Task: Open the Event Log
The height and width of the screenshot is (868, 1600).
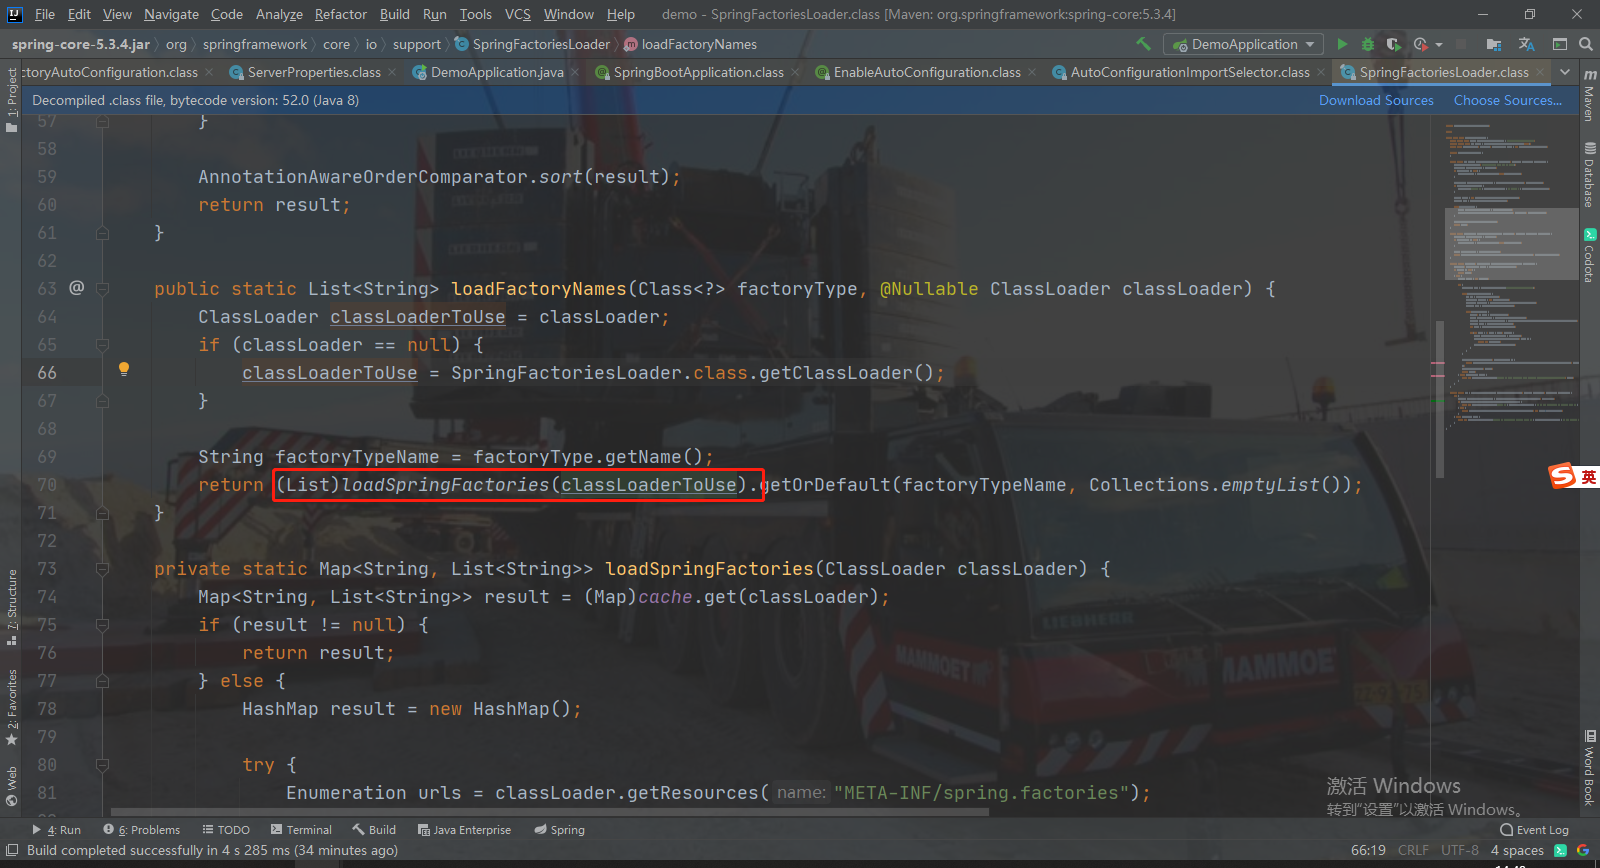Action: coord(1535,830)
